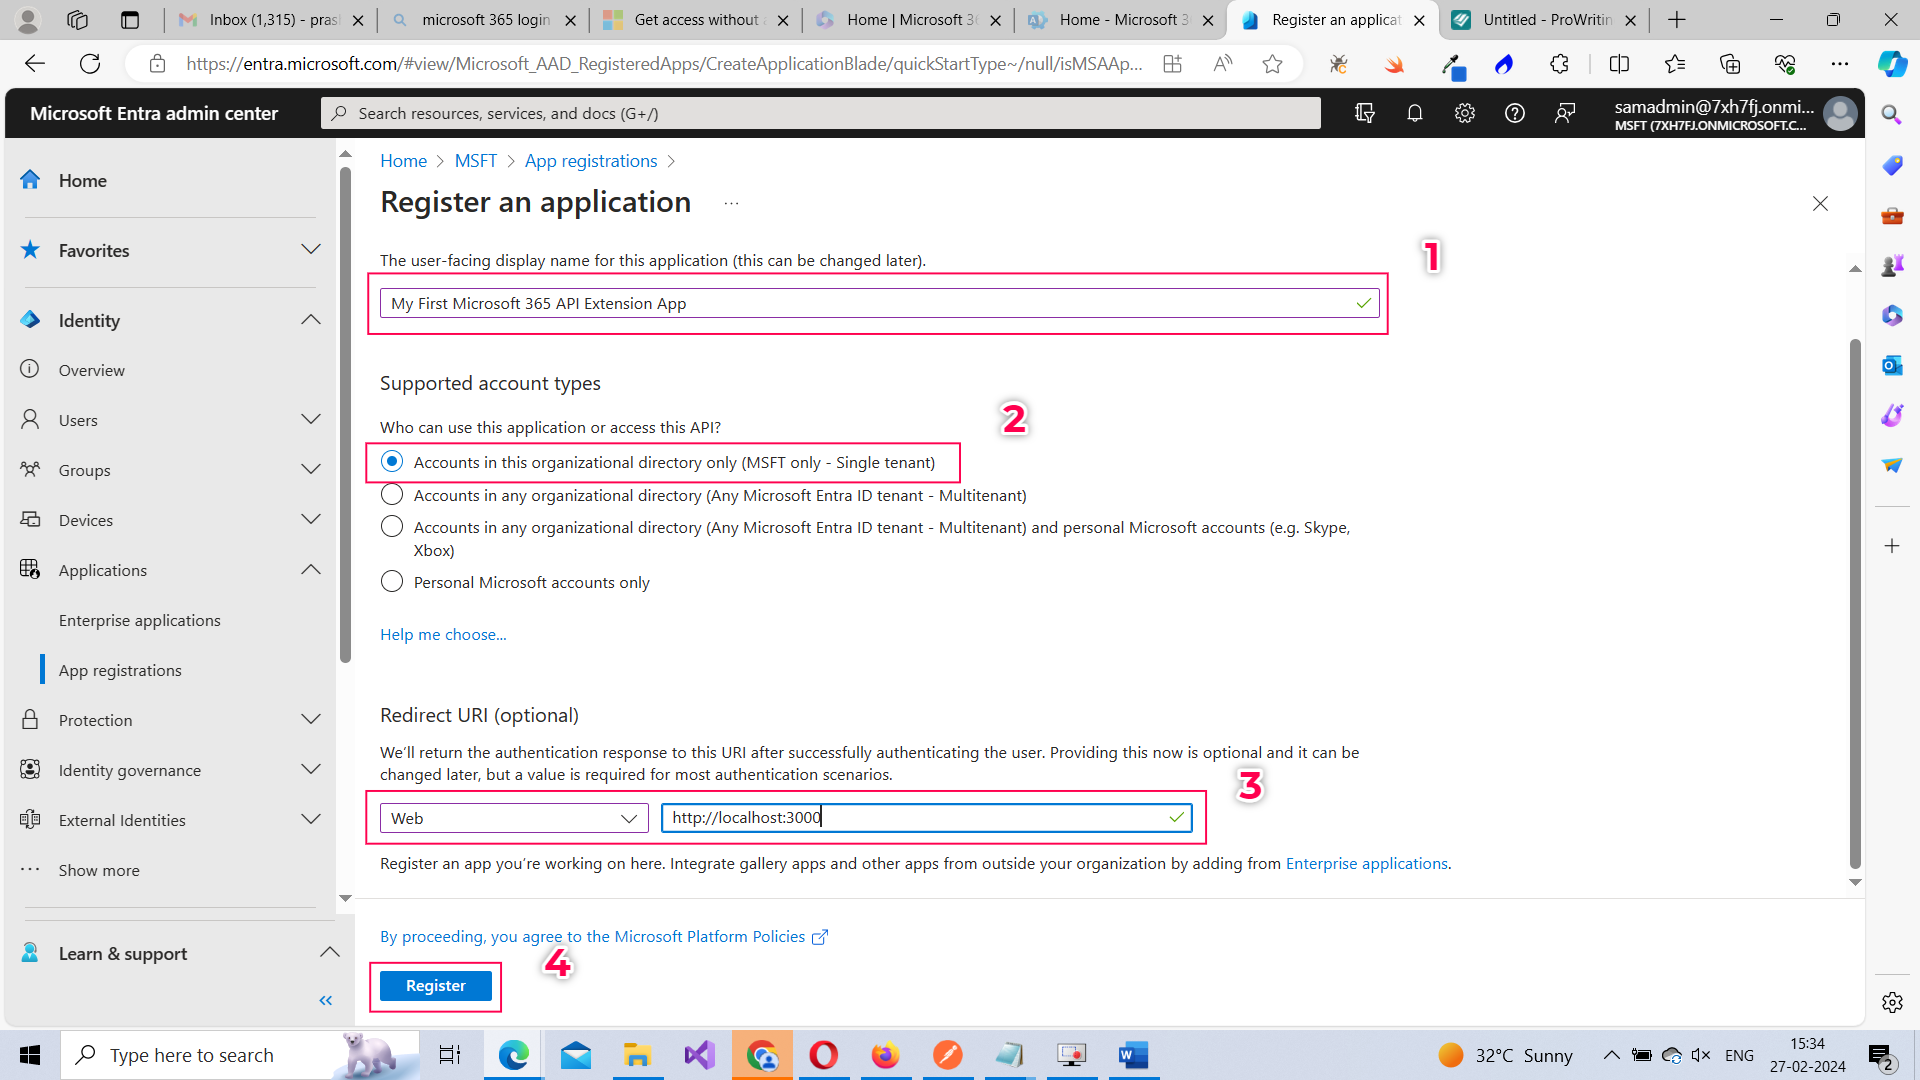Launch Word from the taskbar
This screenshot has height=1080, width=1920.
1133,1054
